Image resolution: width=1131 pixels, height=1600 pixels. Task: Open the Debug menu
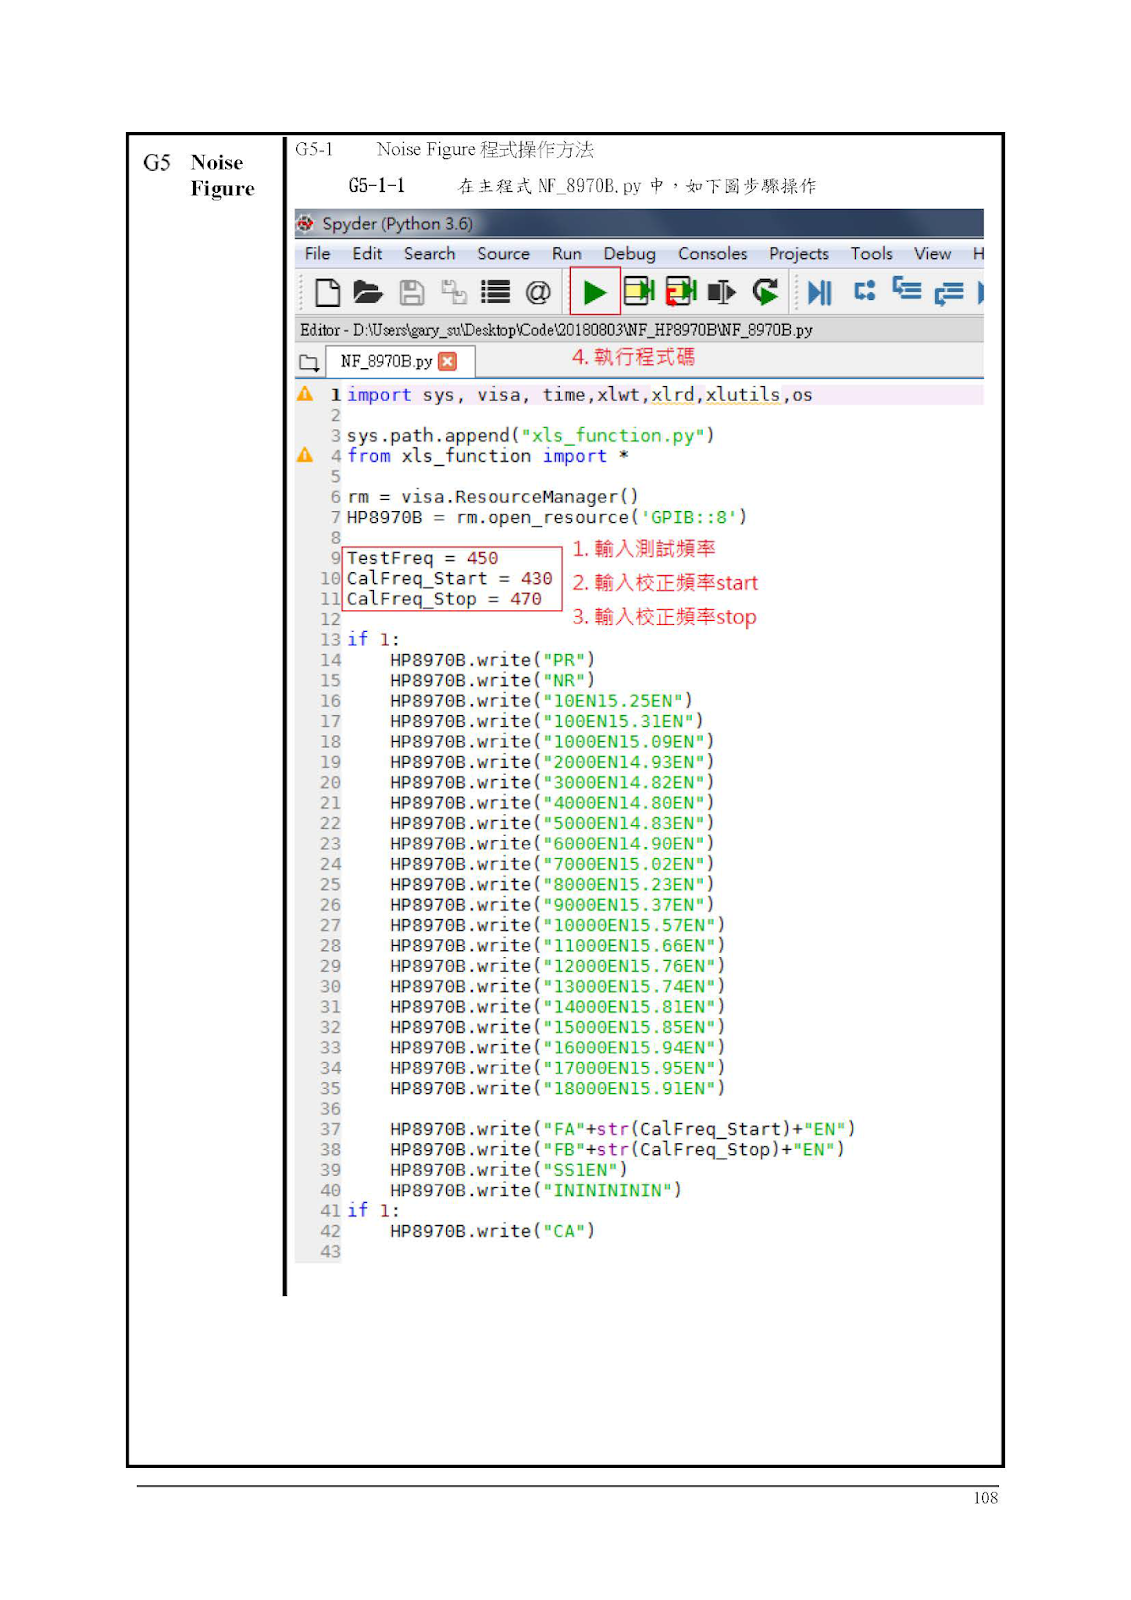629,254
